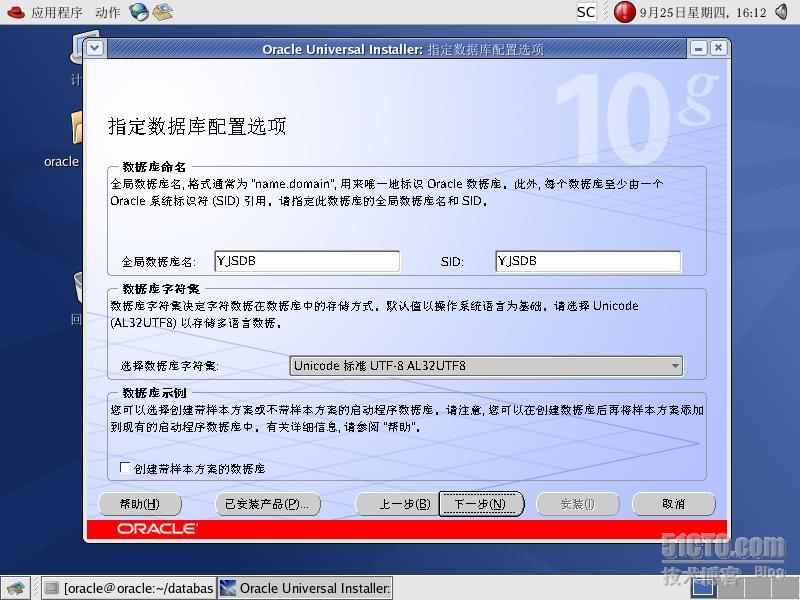Click the show-desktop icon in bottom panel

pyautogui.click(x=15, y=588)
